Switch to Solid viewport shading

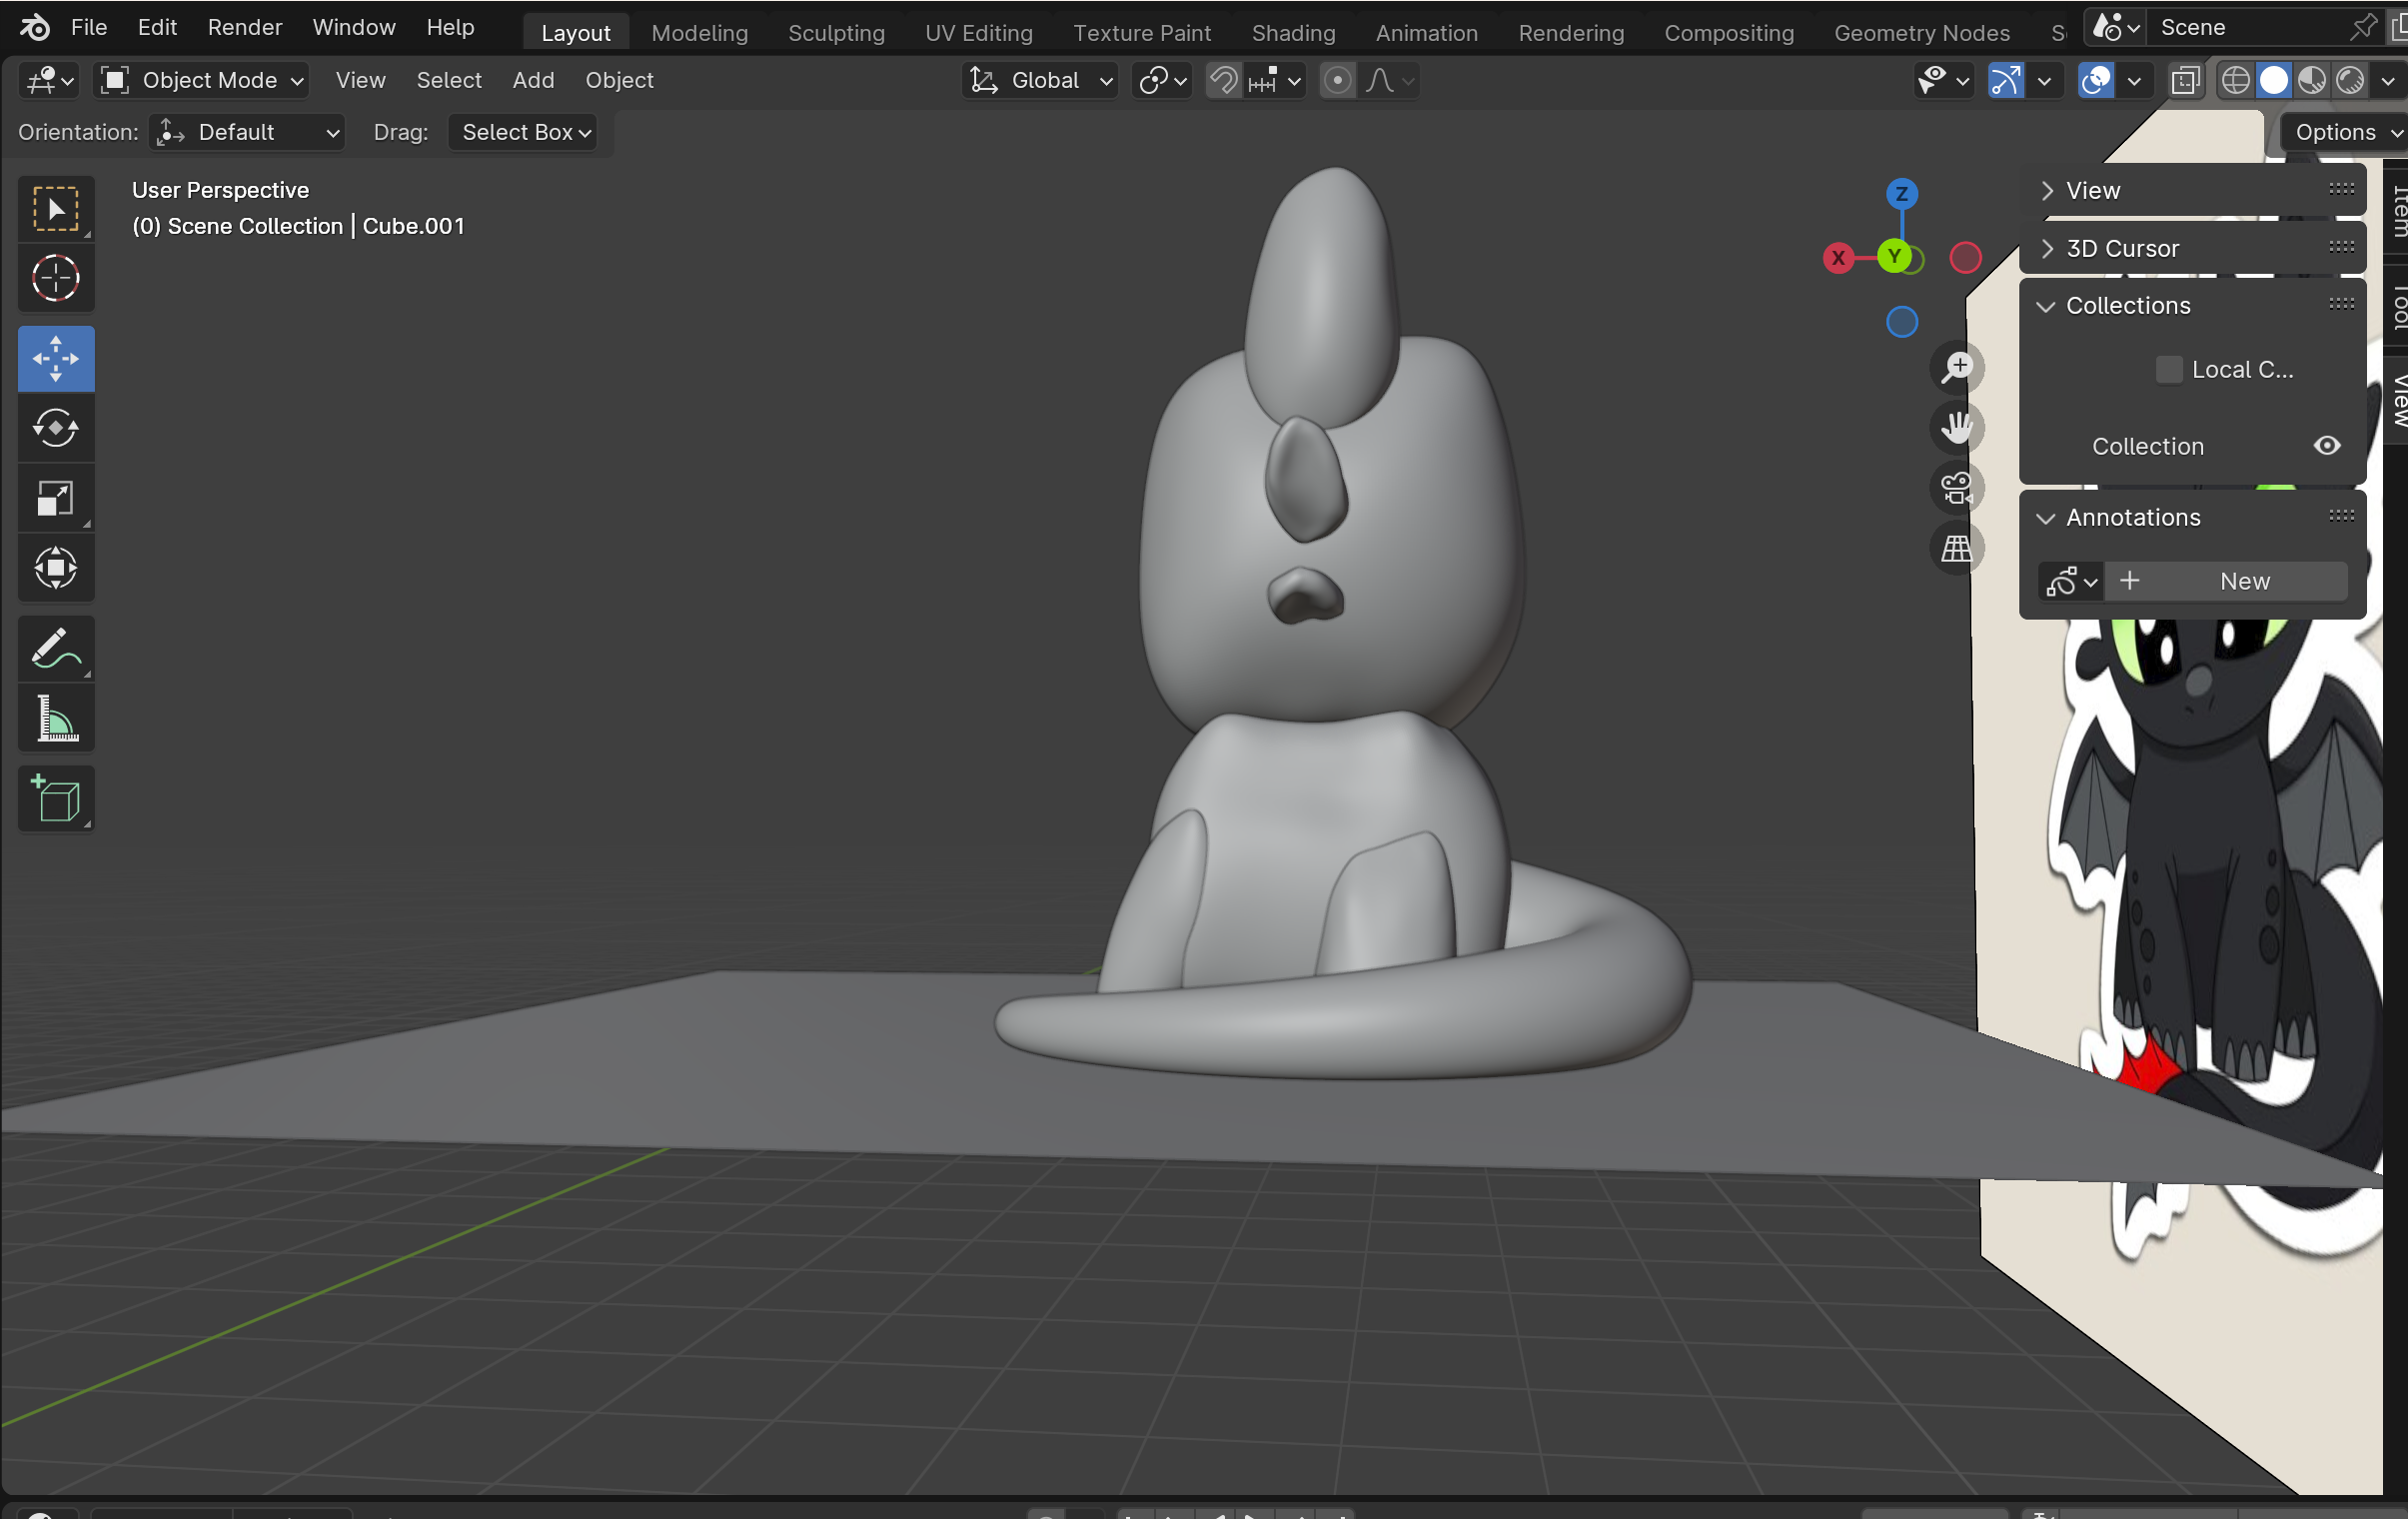pyautogui.click(x=2274, y=80)
